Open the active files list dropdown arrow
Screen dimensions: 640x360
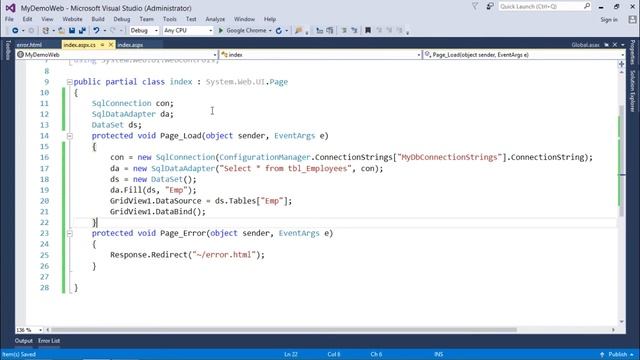pyautogui.click(x=623, y=45)
